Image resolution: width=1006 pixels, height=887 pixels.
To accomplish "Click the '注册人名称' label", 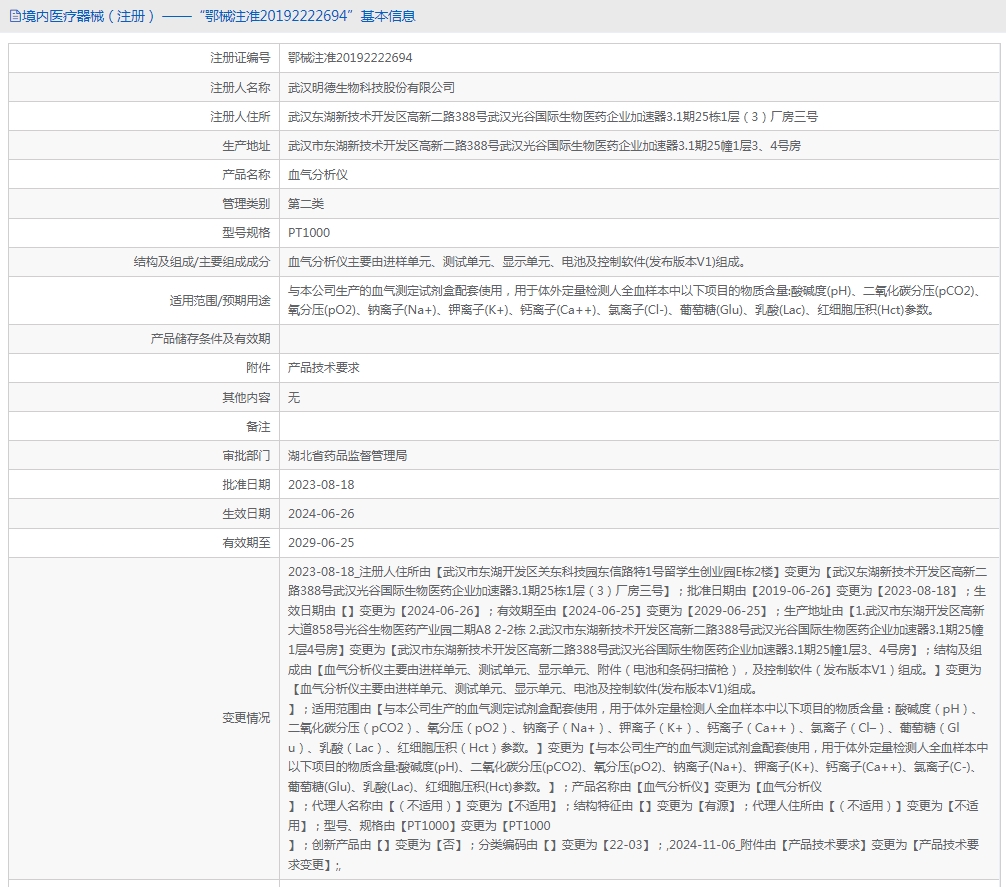I will pos(240,87).
